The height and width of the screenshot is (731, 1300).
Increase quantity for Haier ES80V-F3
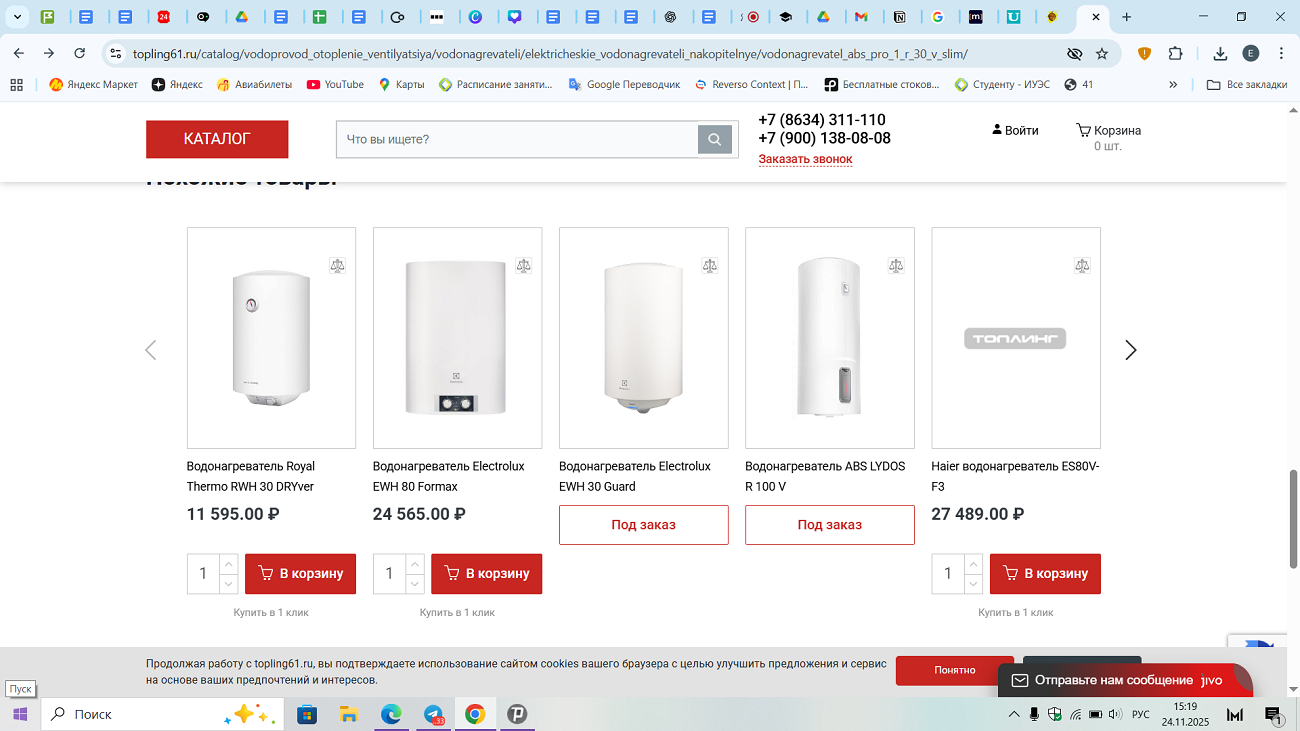pyautogui.click(x=973, y=565)
